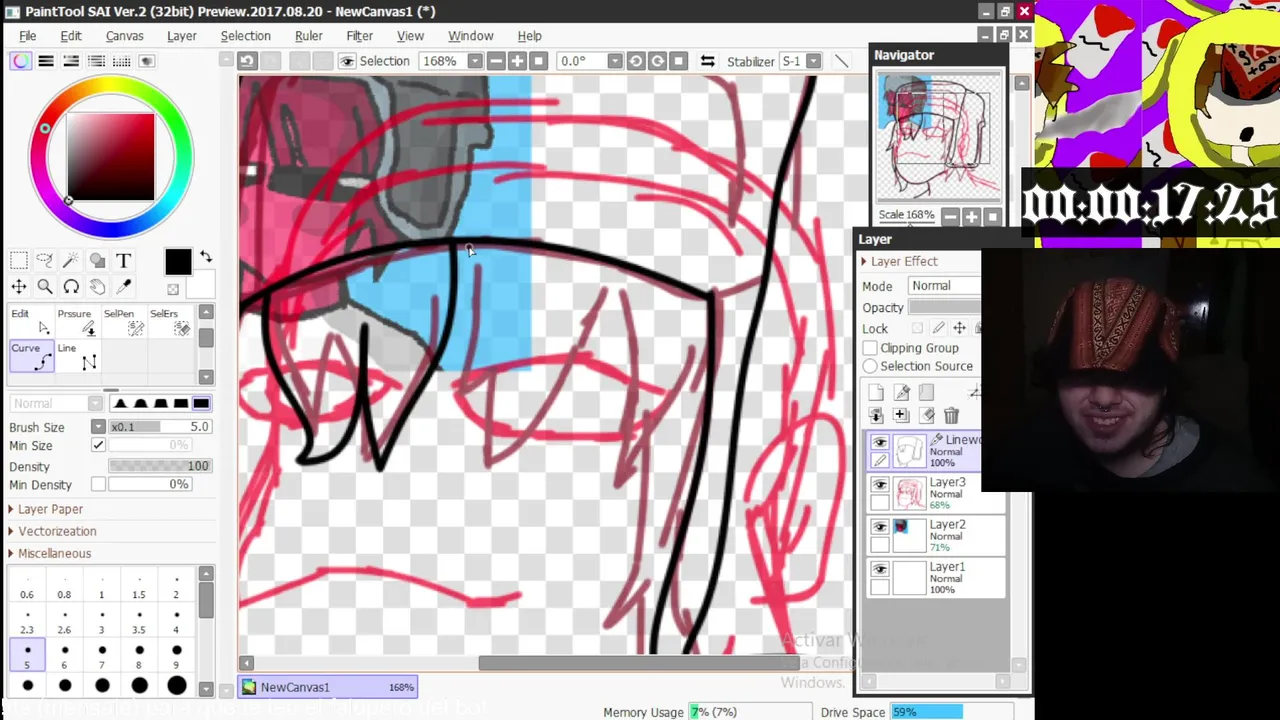Open the brush blend mode Normal dropdown
The image size is (1280, 720).
click(x=57, y=403)
